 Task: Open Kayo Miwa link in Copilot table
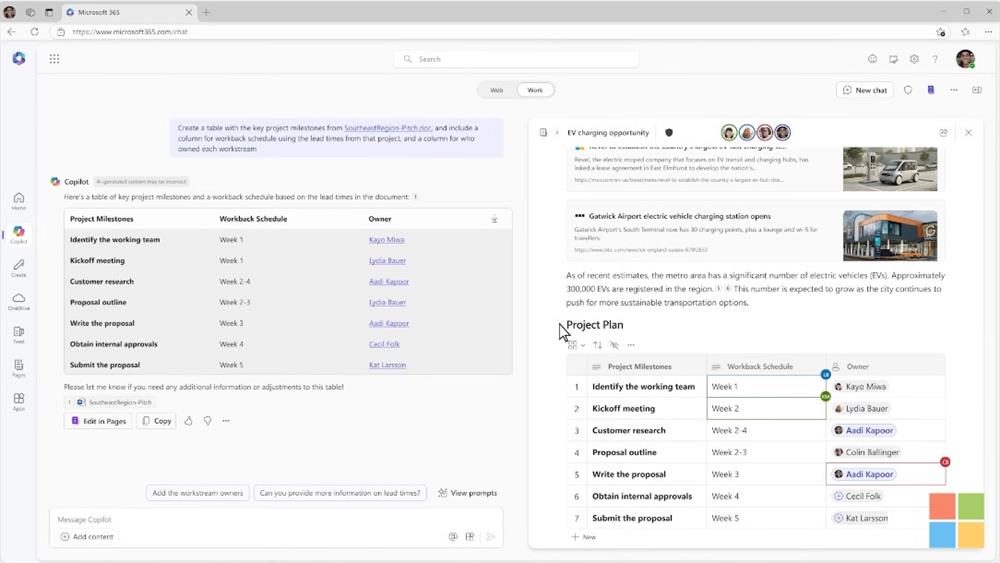386,240
